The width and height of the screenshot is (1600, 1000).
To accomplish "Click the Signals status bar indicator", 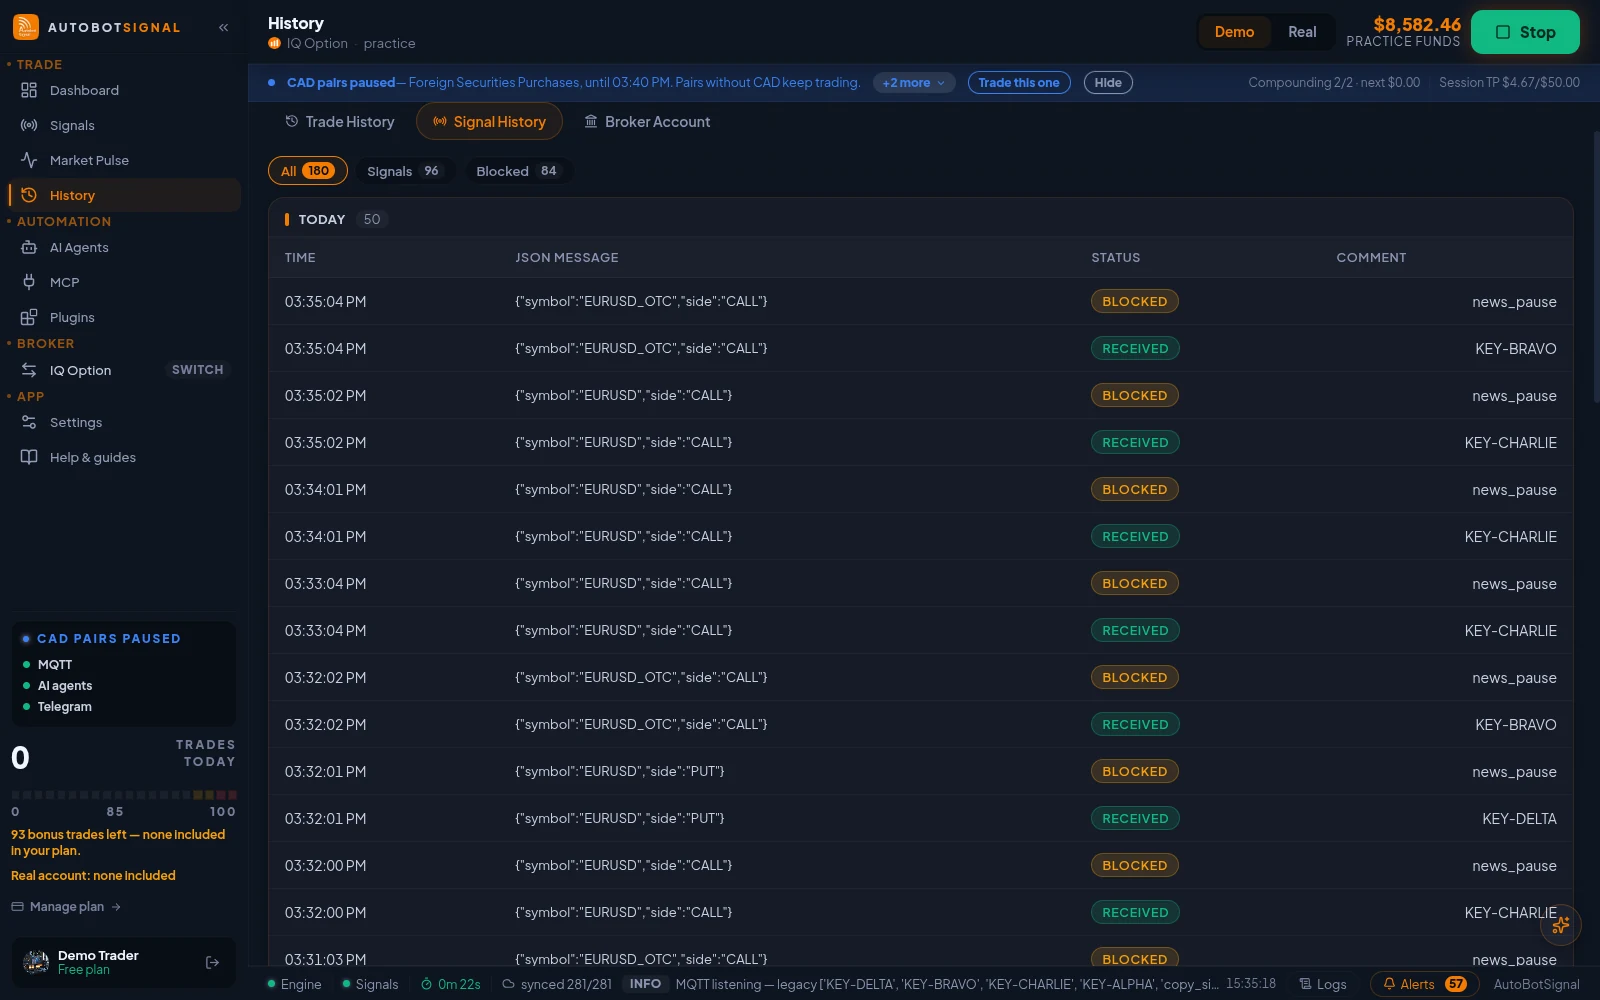I will 370,984.
